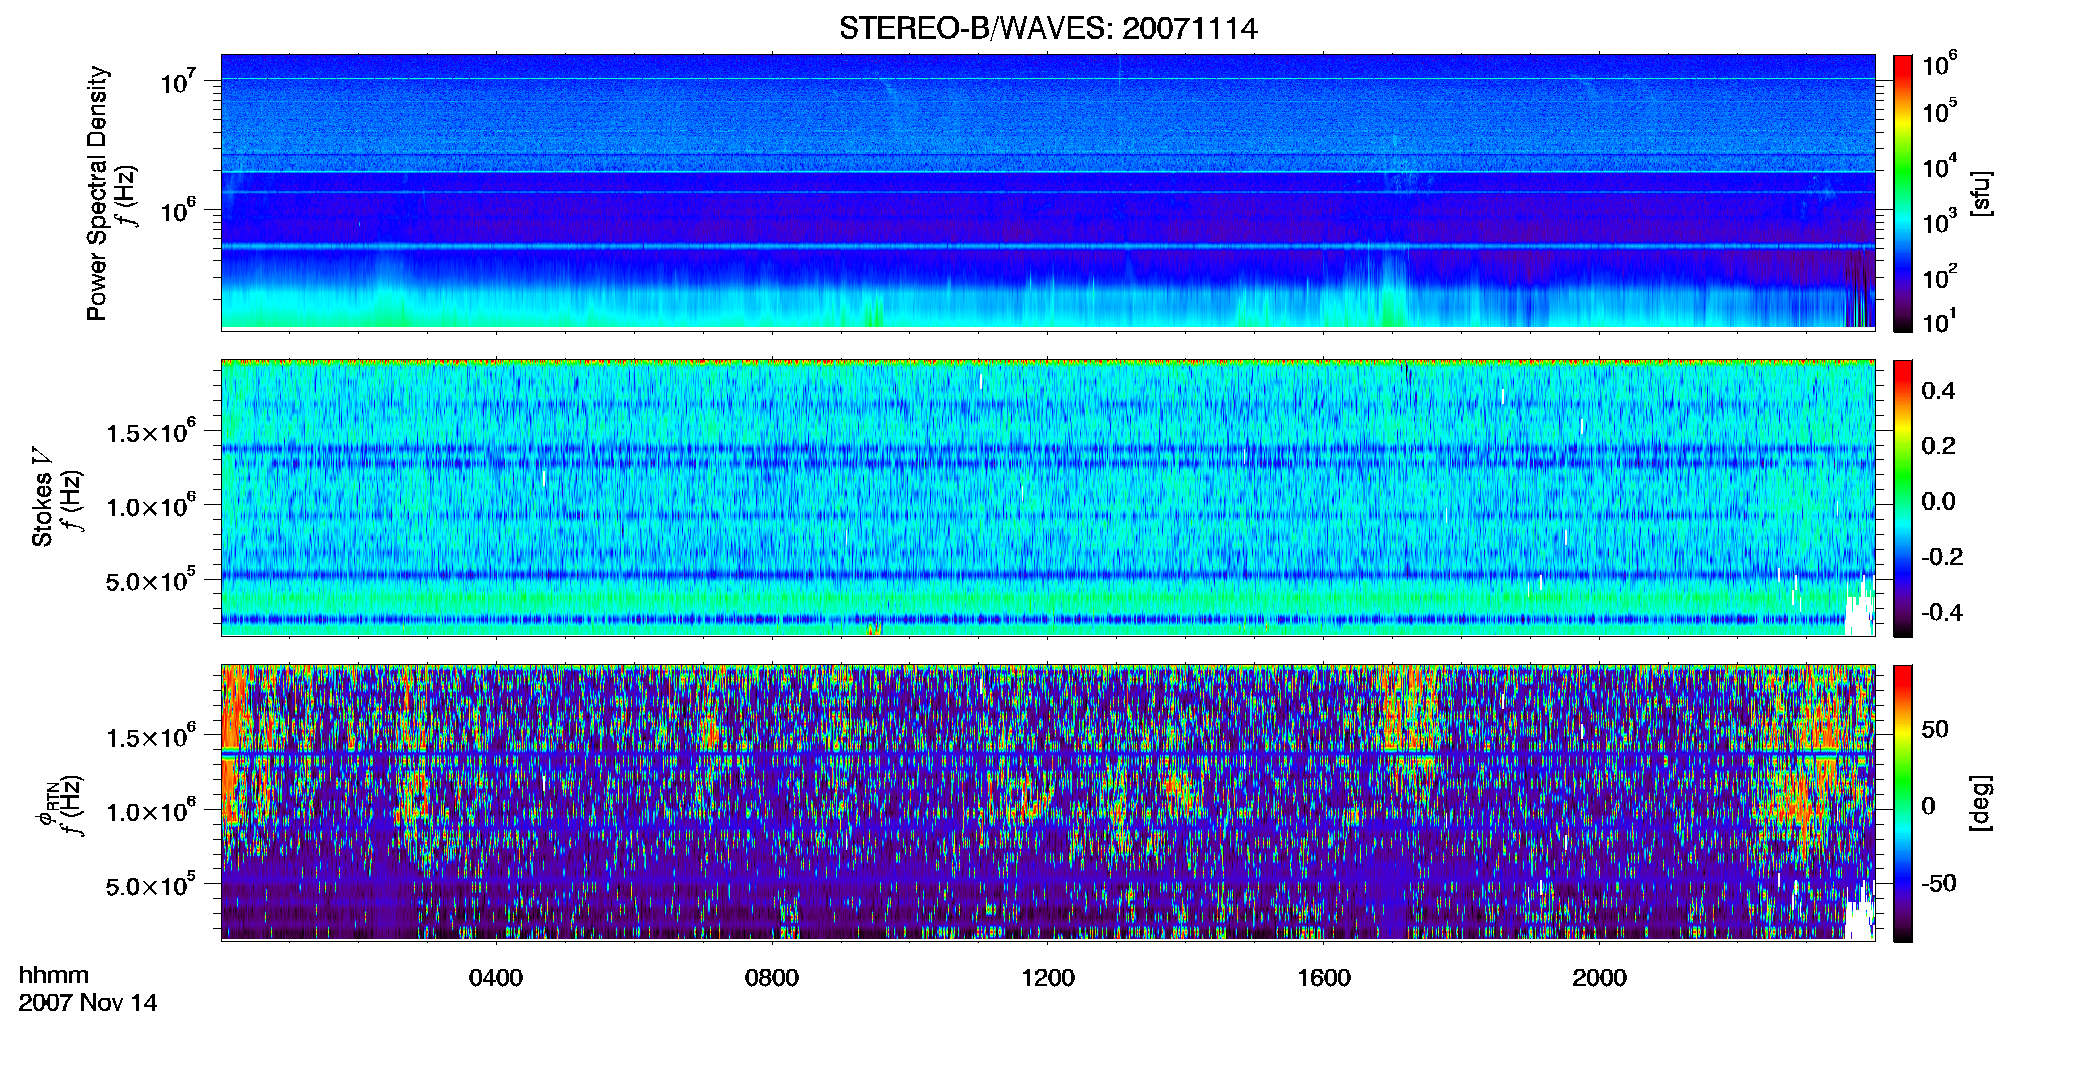Click the 0.2 value on Stokes colorbar
The width and height of the screenshot is (2096, 1080).
1938,446
